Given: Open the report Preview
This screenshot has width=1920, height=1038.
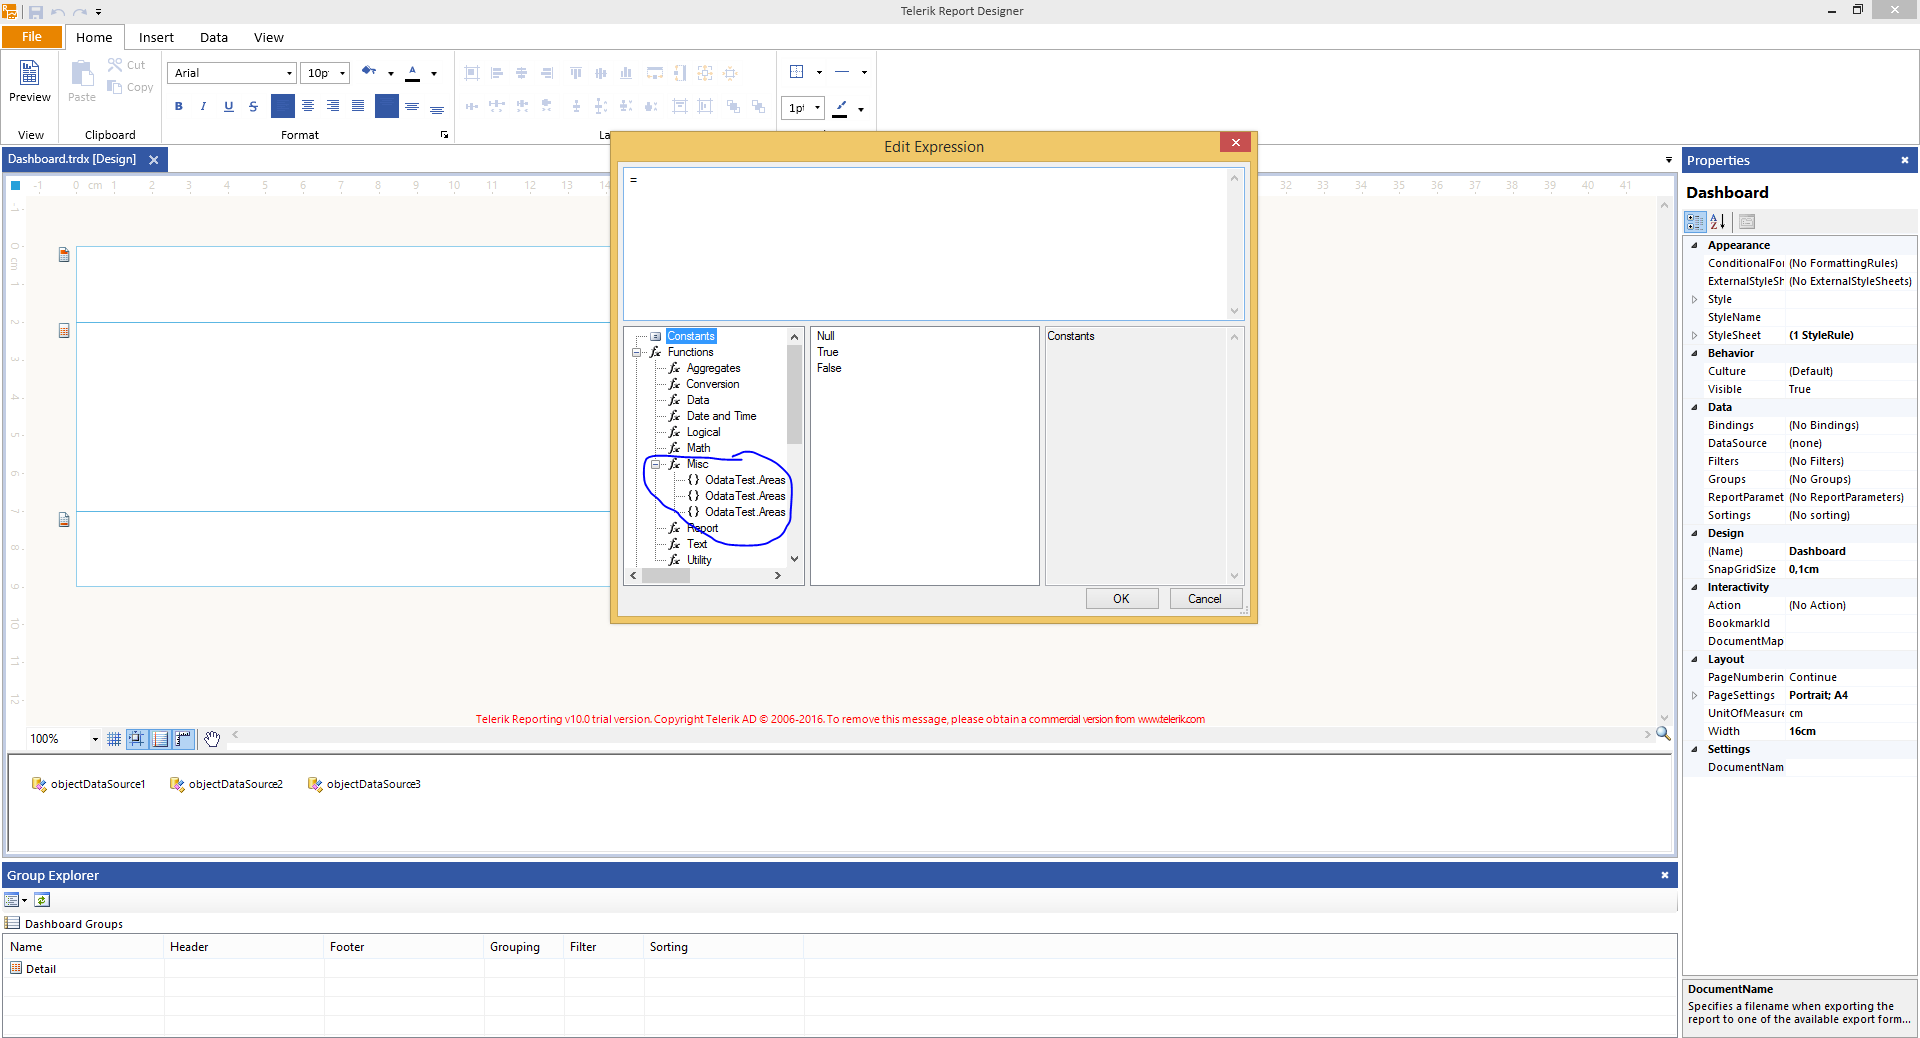Looking at the screenshot, I should (29, 80).
